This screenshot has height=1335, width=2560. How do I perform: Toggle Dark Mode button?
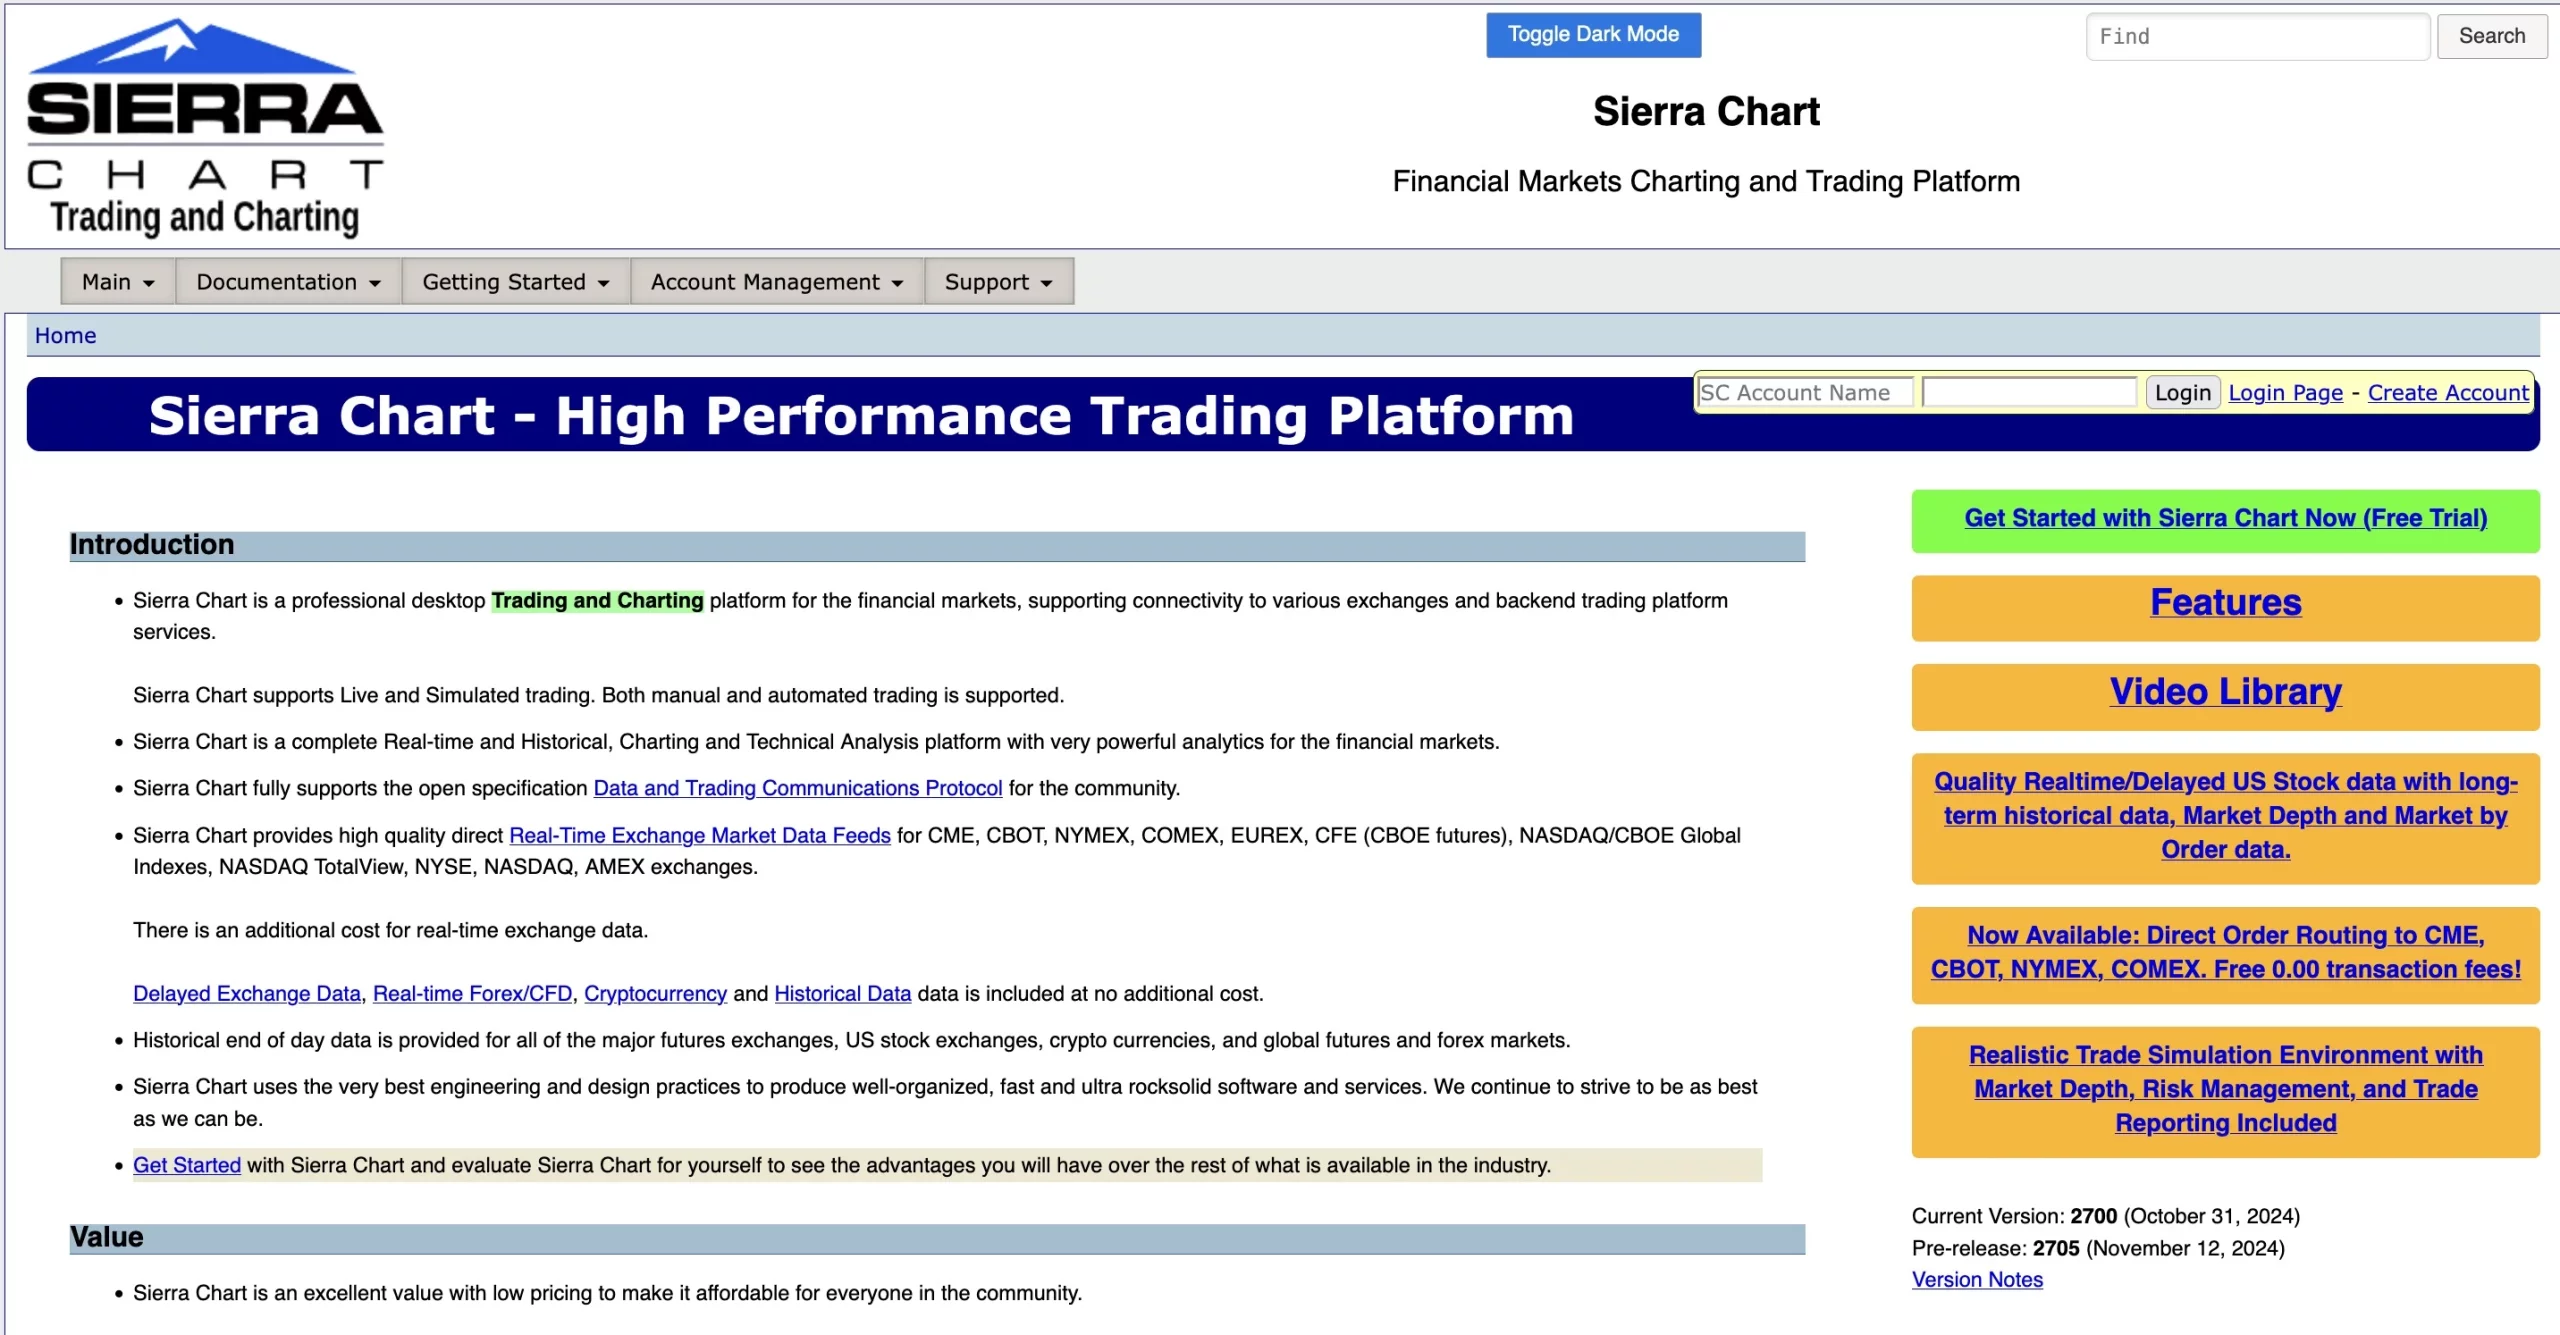pos(1593,35)
